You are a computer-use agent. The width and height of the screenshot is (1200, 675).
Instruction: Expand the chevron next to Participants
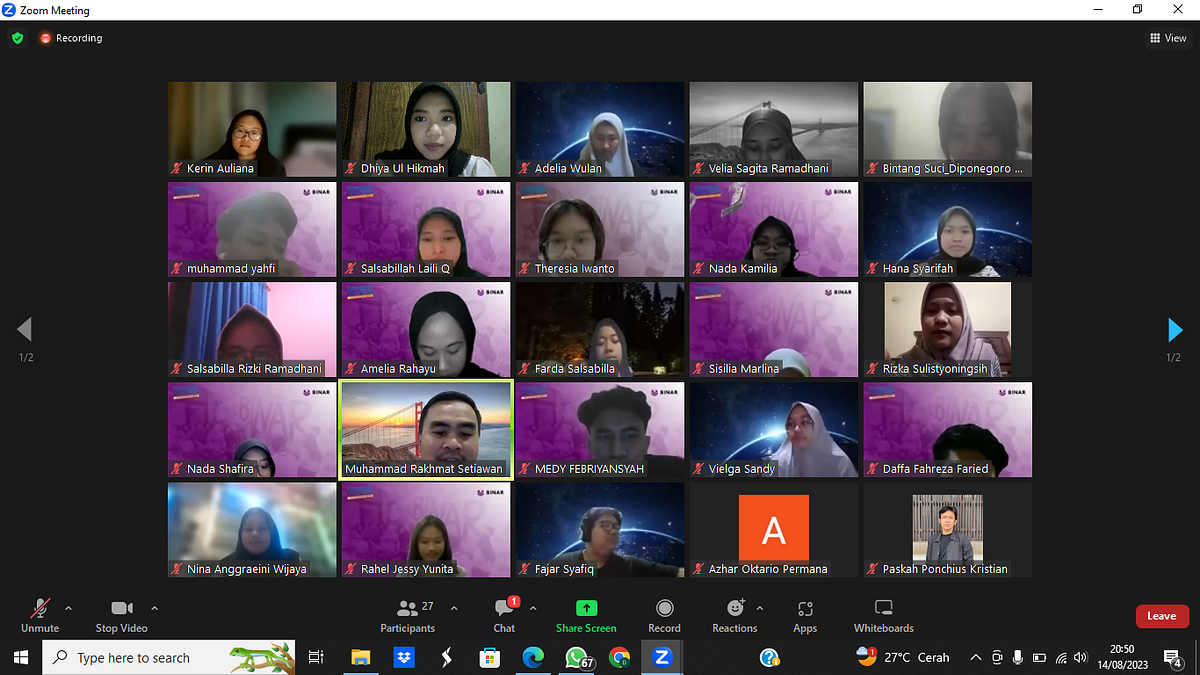(454, 608)
